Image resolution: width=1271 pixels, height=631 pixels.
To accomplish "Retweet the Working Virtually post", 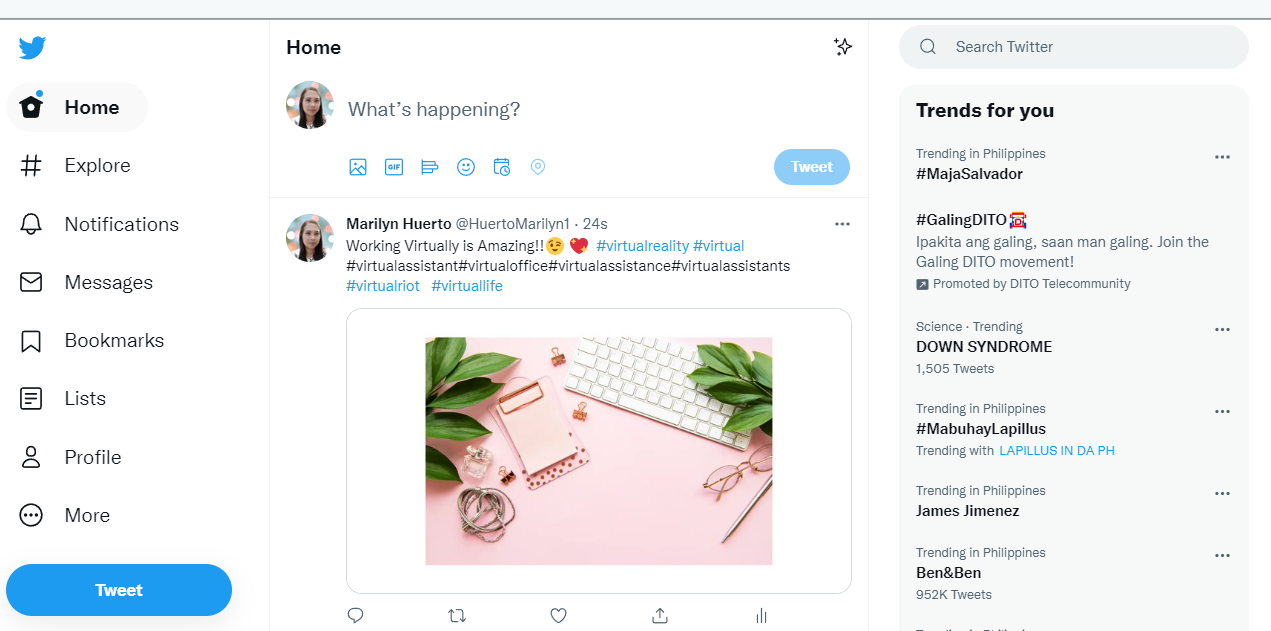I will point(457,615).
